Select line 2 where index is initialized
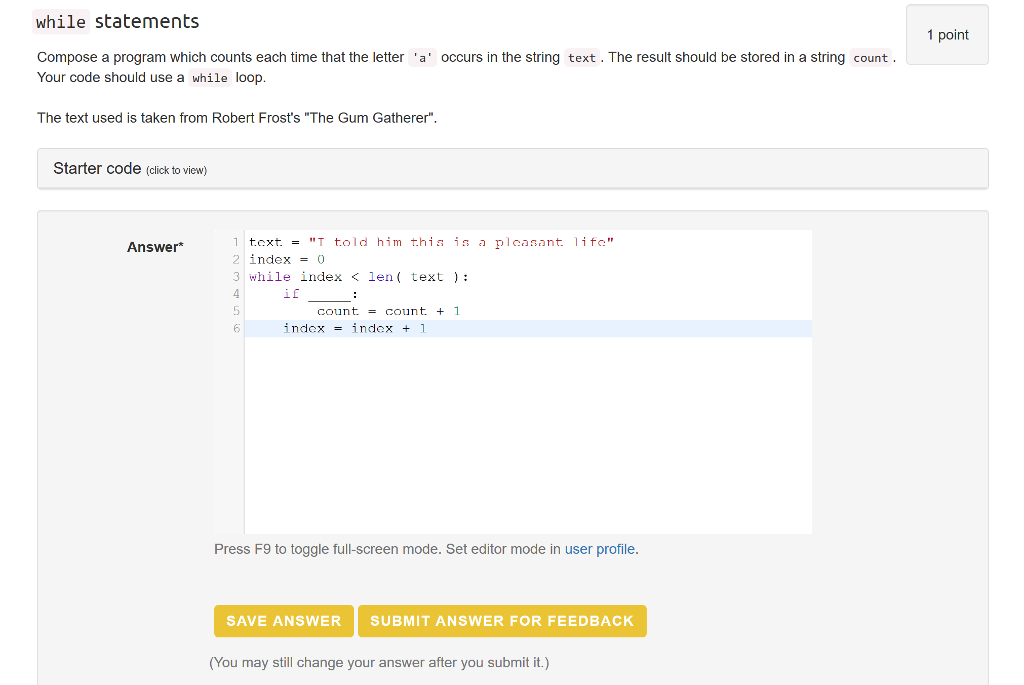Viewport: 1024px width, 685px height. pos(287,259)
